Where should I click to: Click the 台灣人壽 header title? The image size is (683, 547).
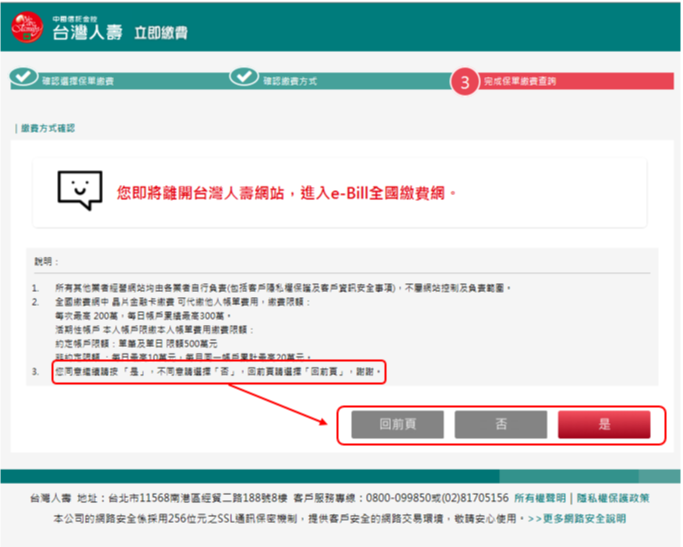tap(88, 32)
